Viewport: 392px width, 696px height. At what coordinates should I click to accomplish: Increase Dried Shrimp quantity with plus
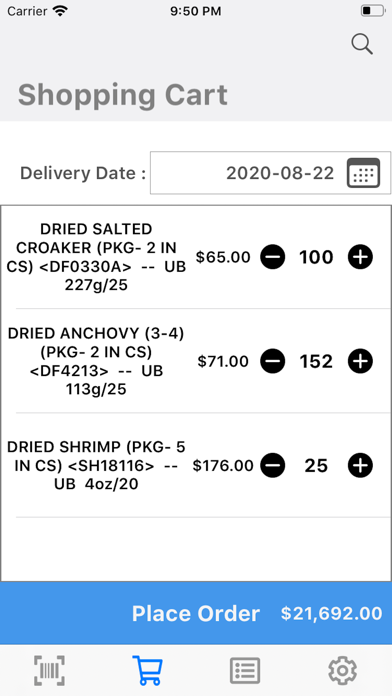[360, 466]
